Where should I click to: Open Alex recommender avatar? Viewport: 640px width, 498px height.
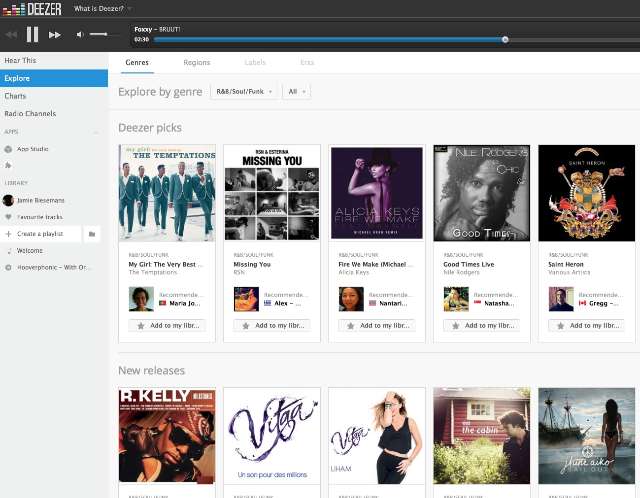(x=246, y=299)
